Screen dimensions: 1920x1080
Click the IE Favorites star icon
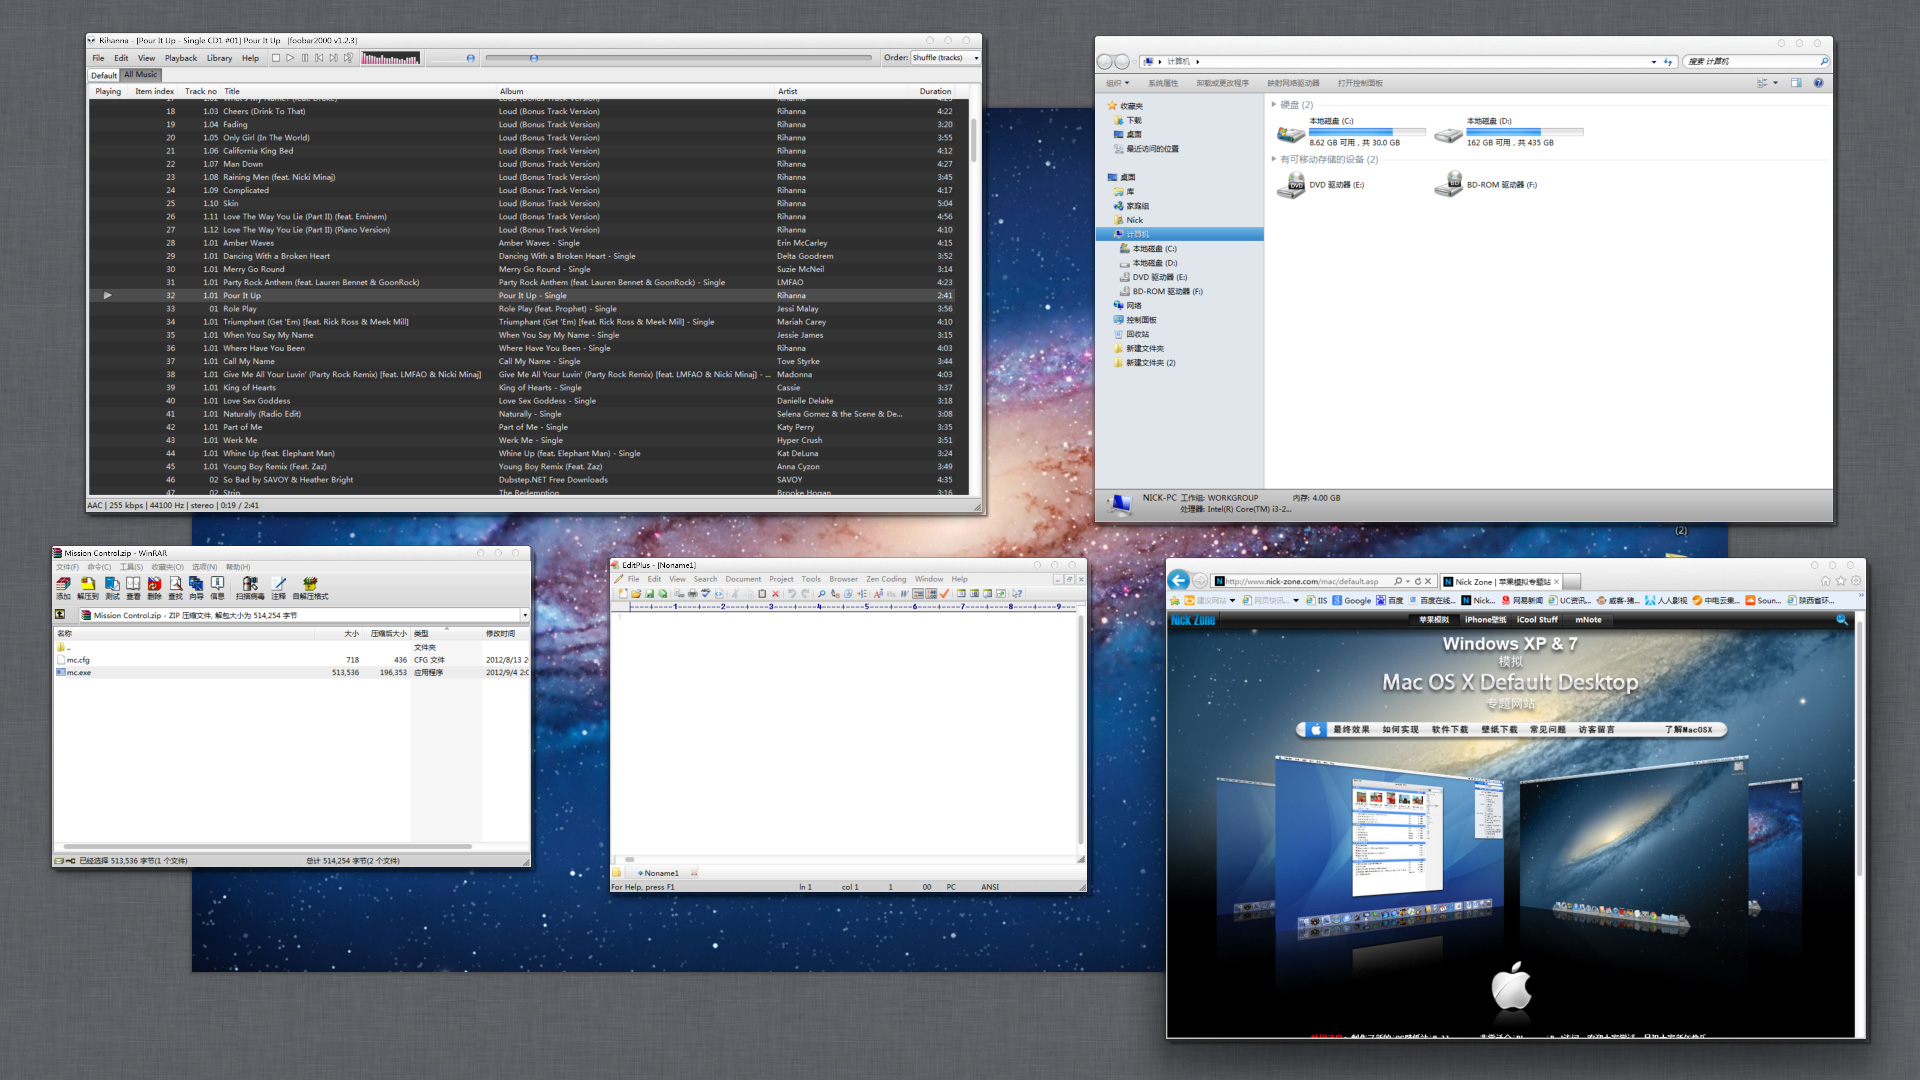coord(1841,581)
